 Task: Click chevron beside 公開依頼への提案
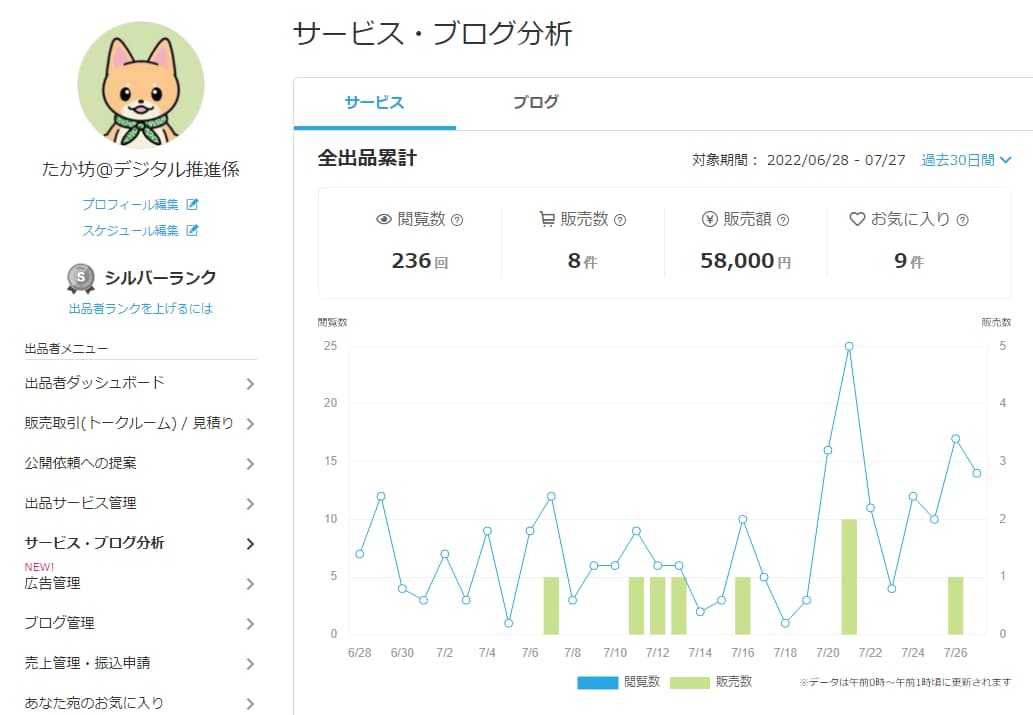pyautogui.click(x=250, y=464)
